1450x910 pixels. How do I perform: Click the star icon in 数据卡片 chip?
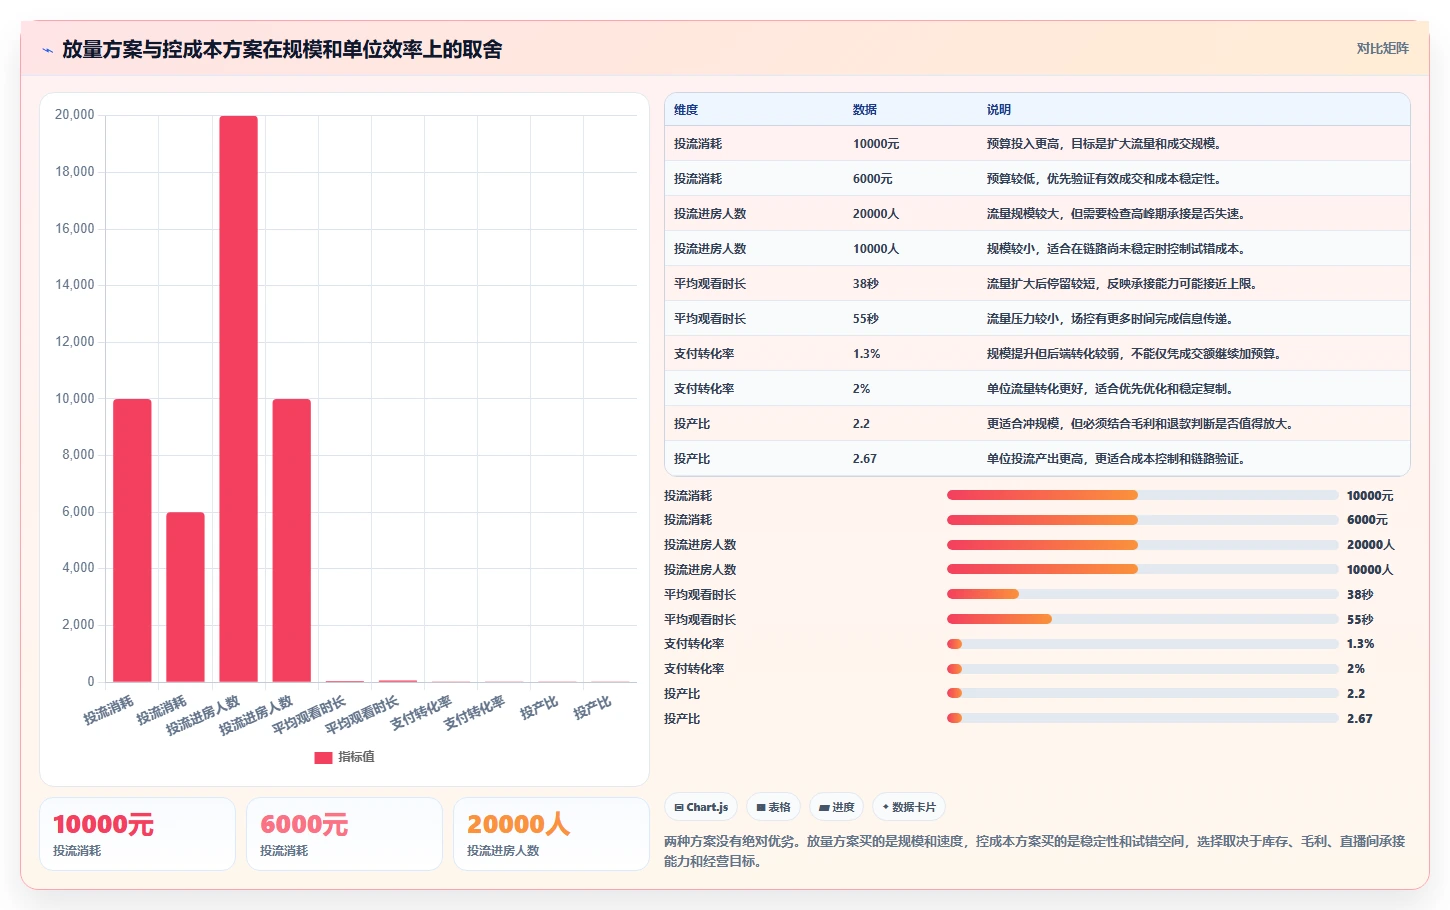tap(885, 807)
